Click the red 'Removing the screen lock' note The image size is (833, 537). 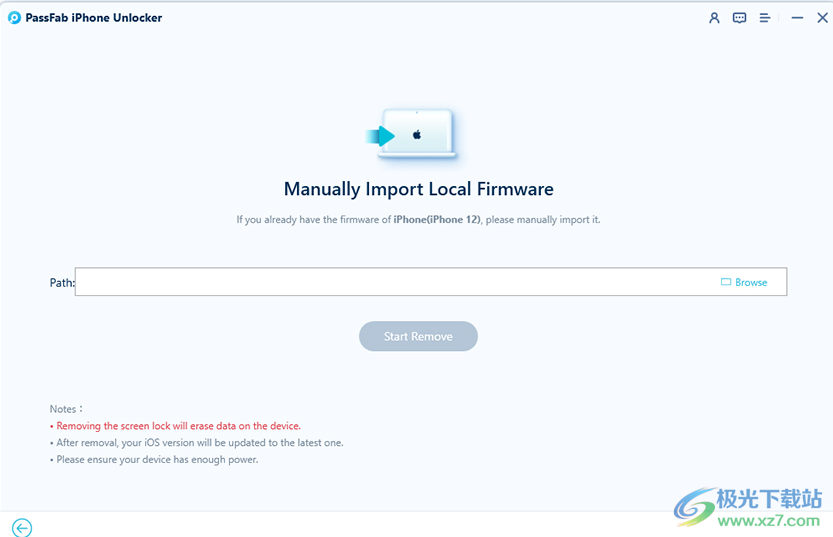coord(178,426)
